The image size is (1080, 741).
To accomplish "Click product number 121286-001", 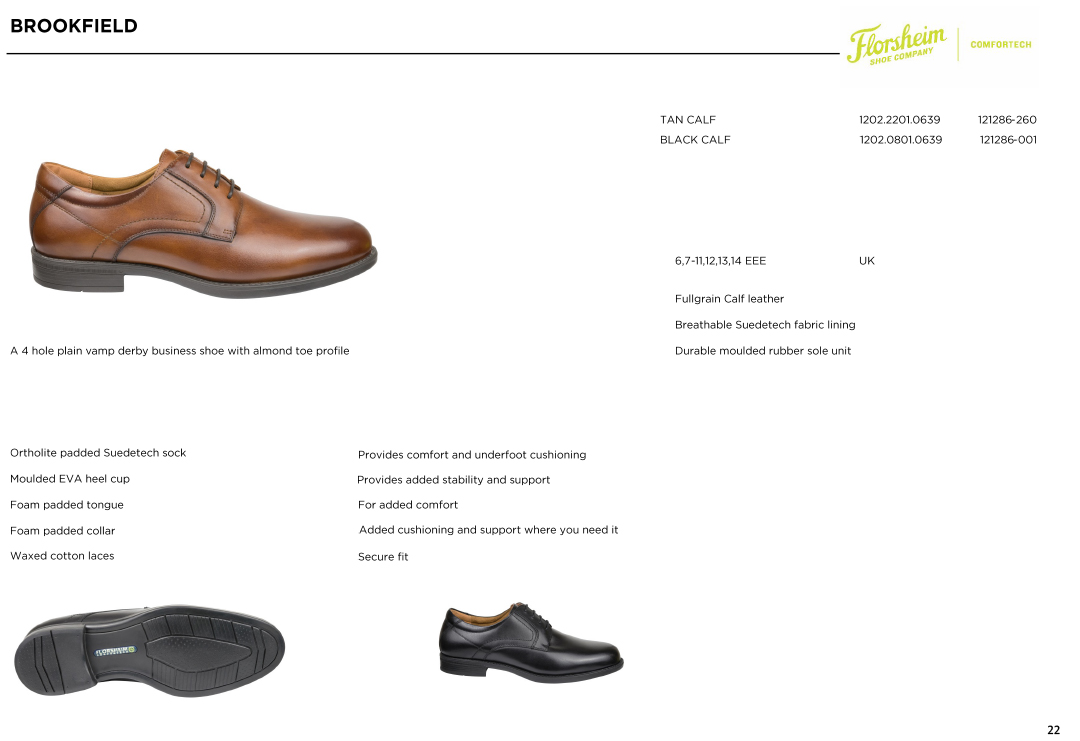I will (x=1008, y=140).
